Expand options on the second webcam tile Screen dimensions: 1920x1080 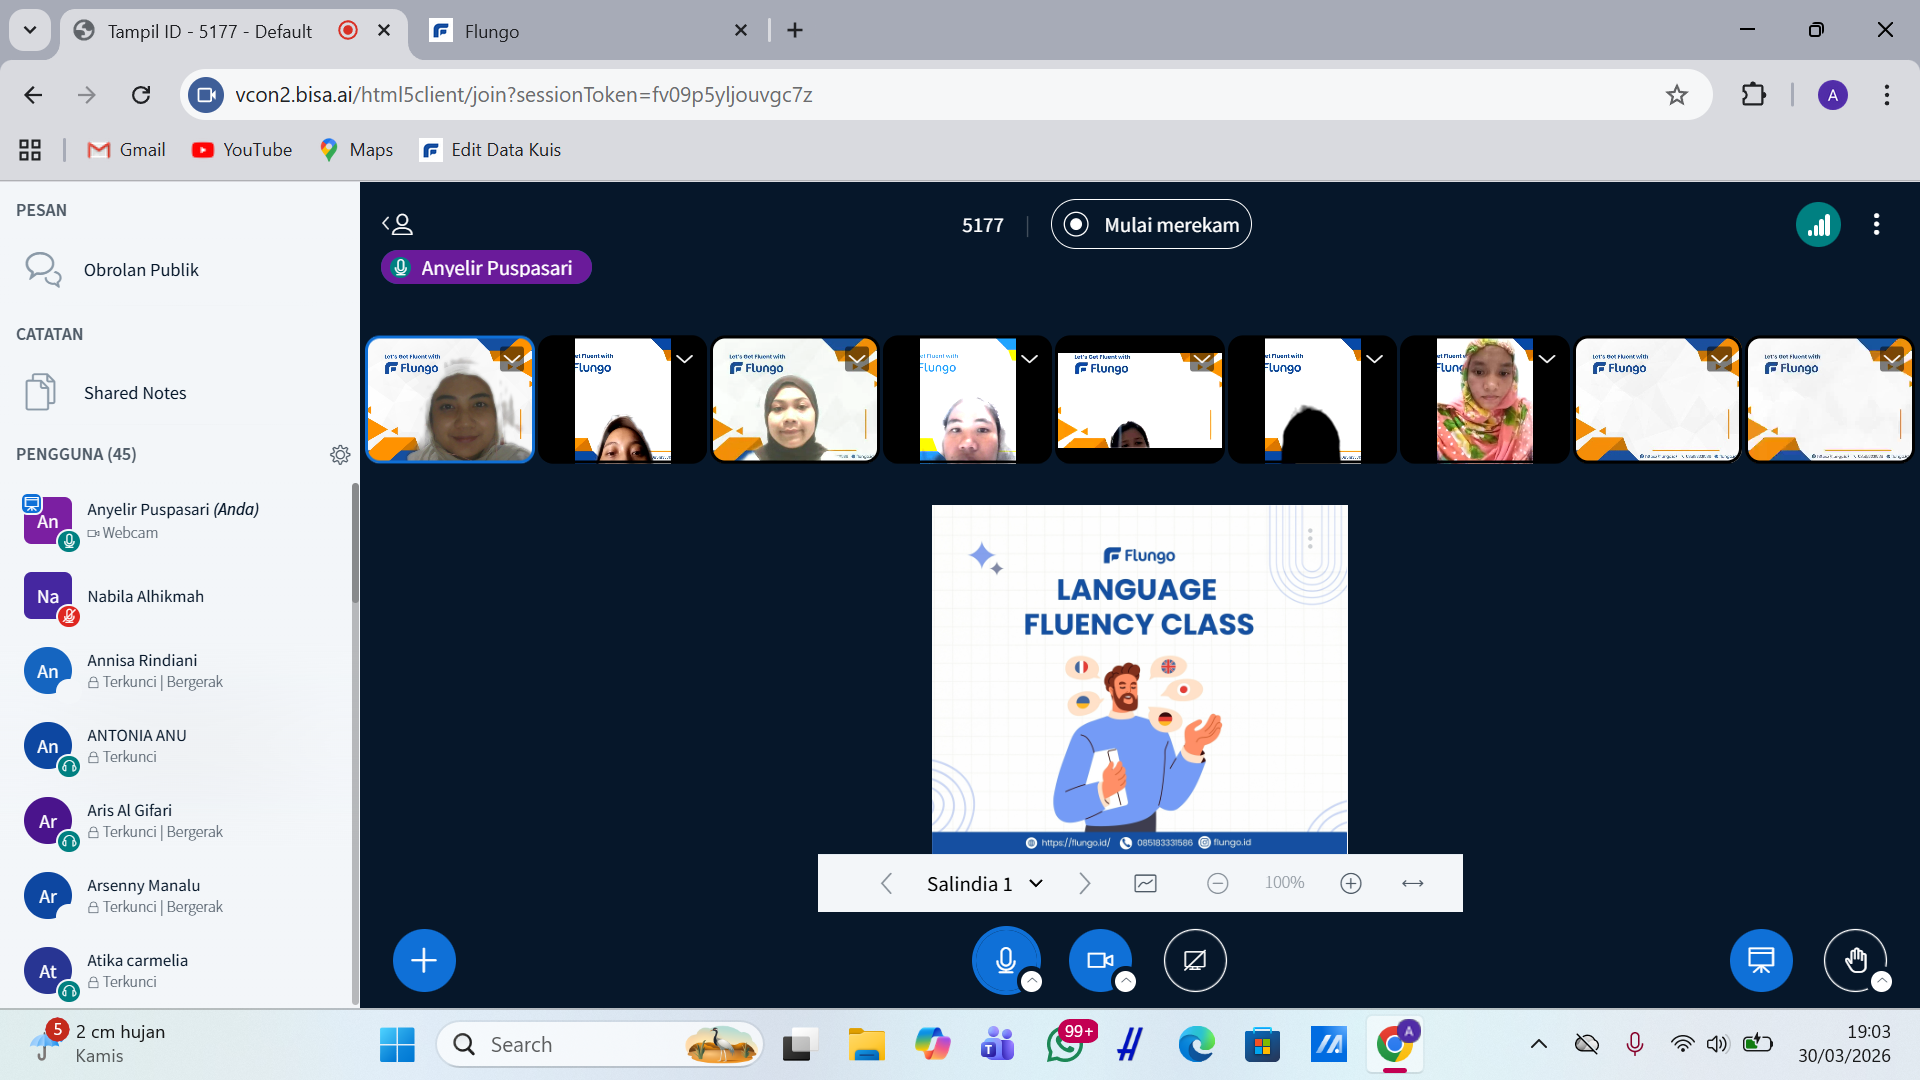tap(684, 359)
